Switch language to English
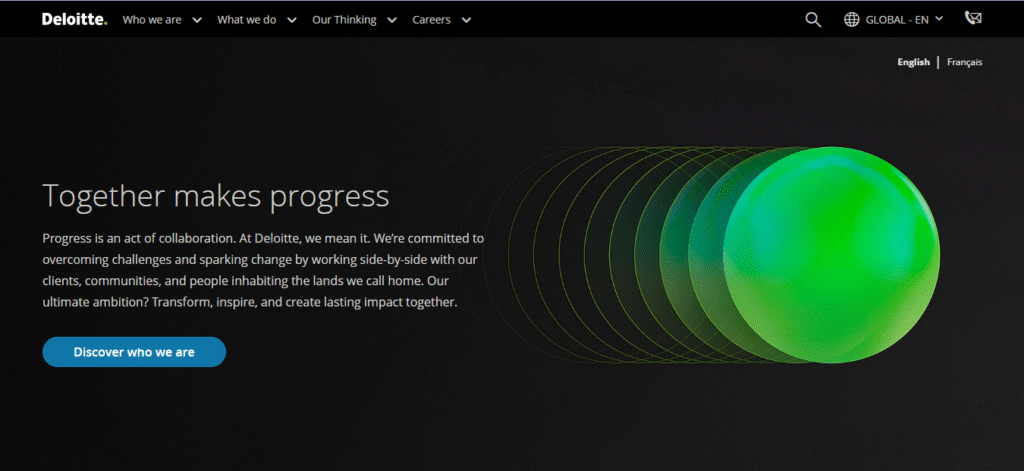The width and height of the screenshot is (1024, 471). pos(913,62)
